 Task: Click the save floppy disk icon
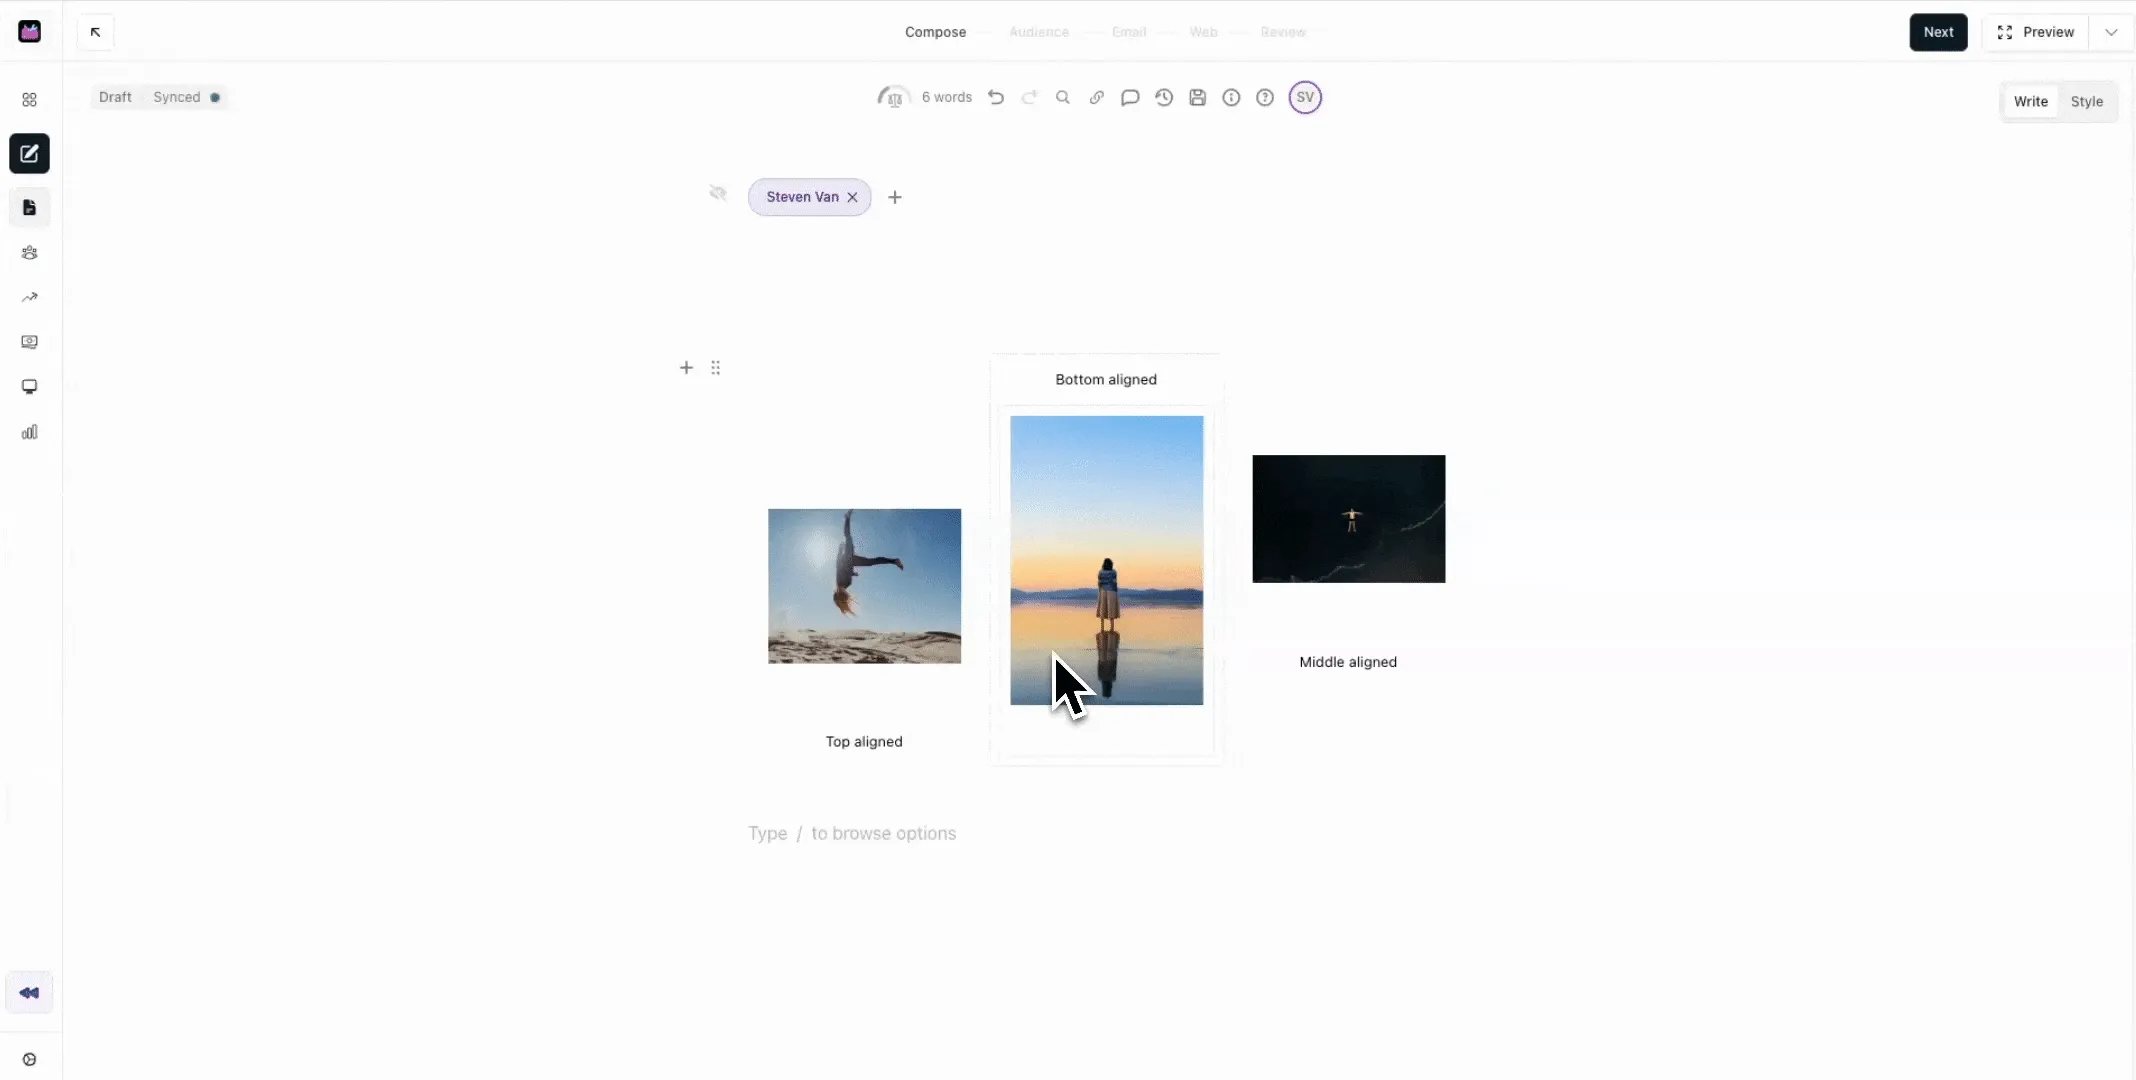(x=1198, y=97)
